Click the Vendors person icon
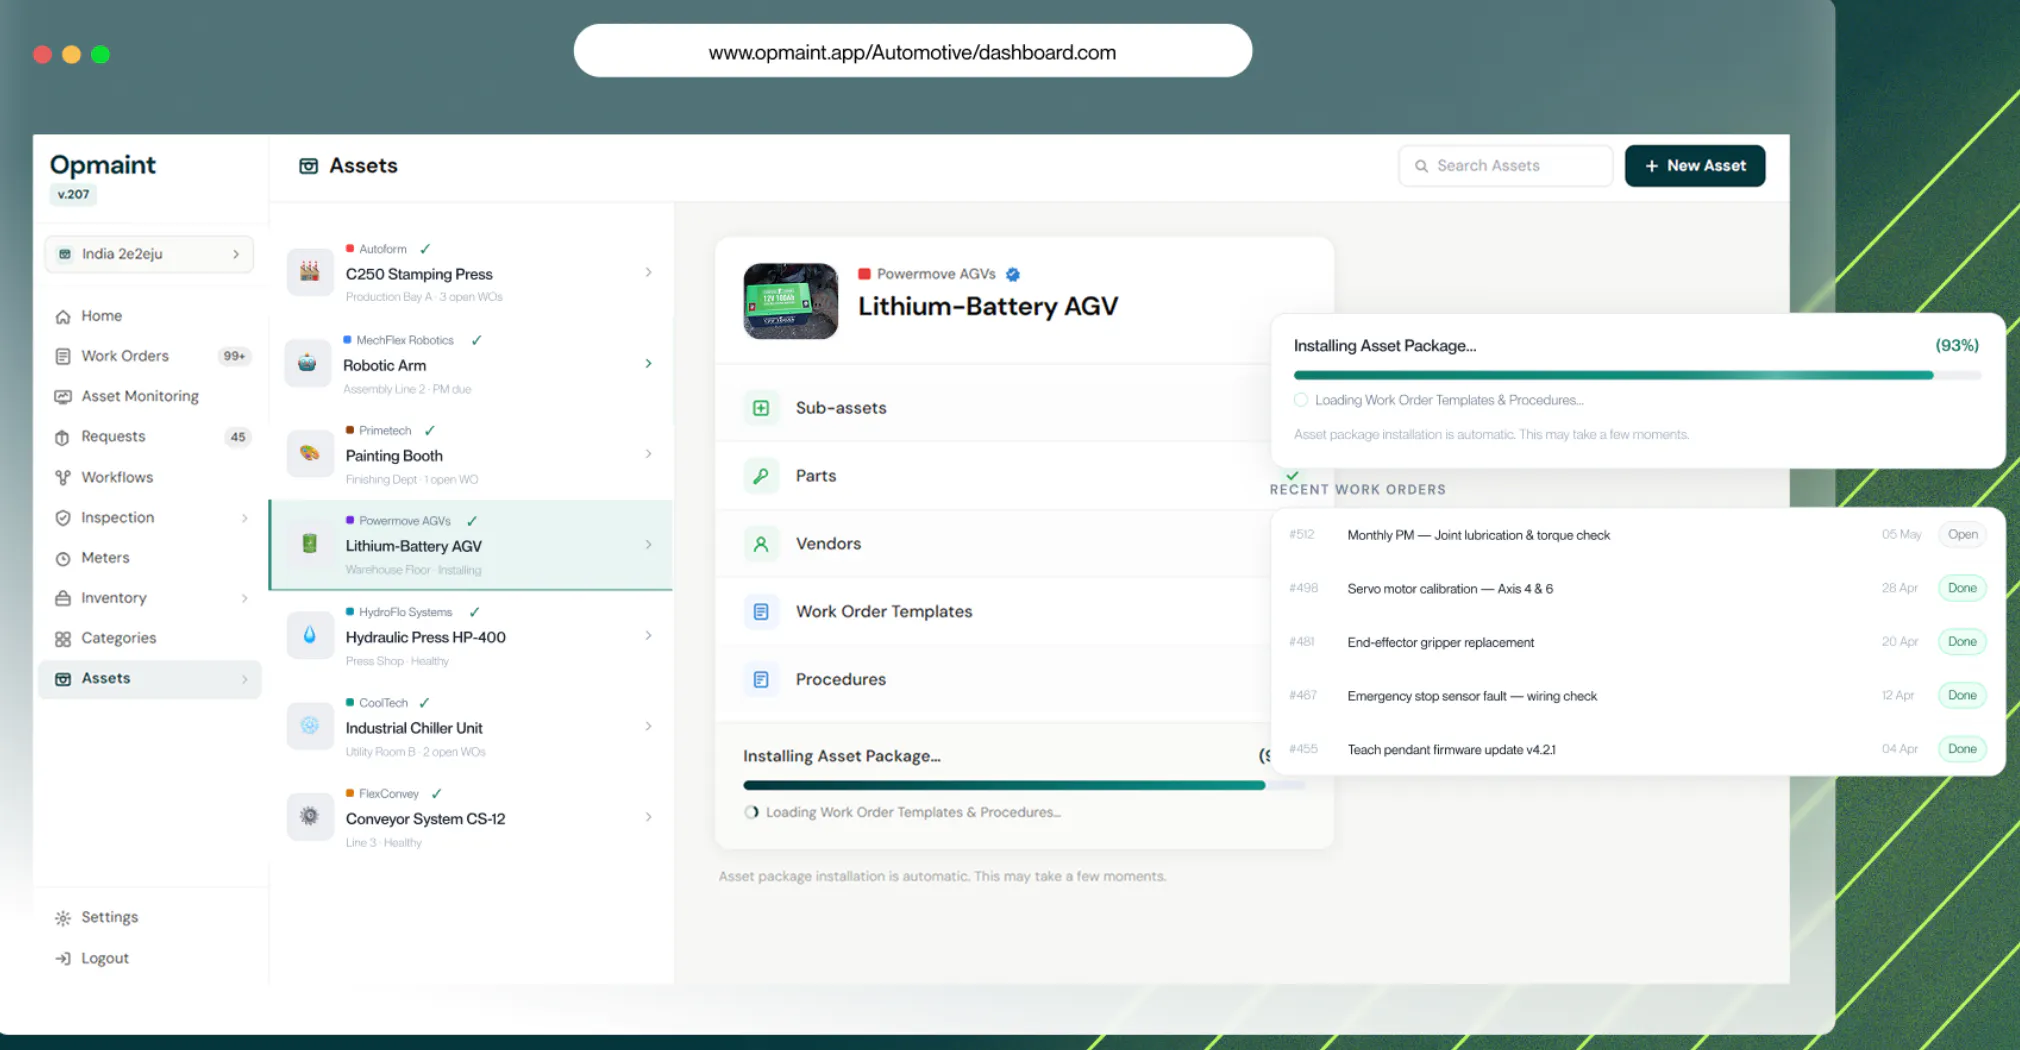This screenshot has height=1050, width=2020. (761, 544)
